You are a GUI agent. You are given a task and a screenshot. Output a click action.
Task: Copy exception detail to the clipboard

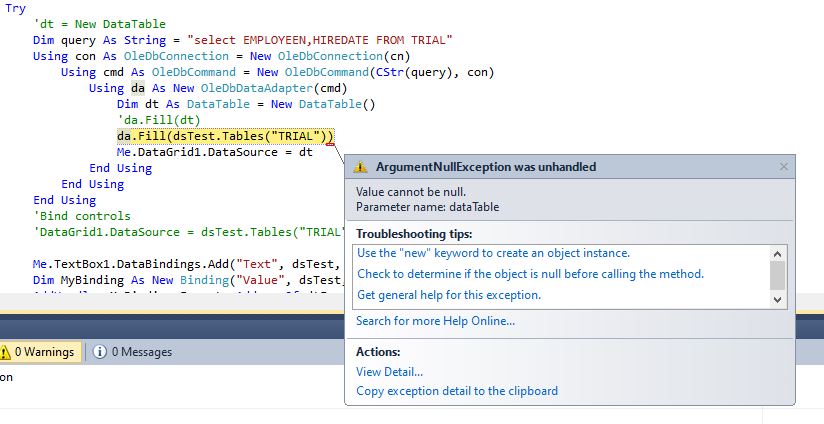pos(457,391)
